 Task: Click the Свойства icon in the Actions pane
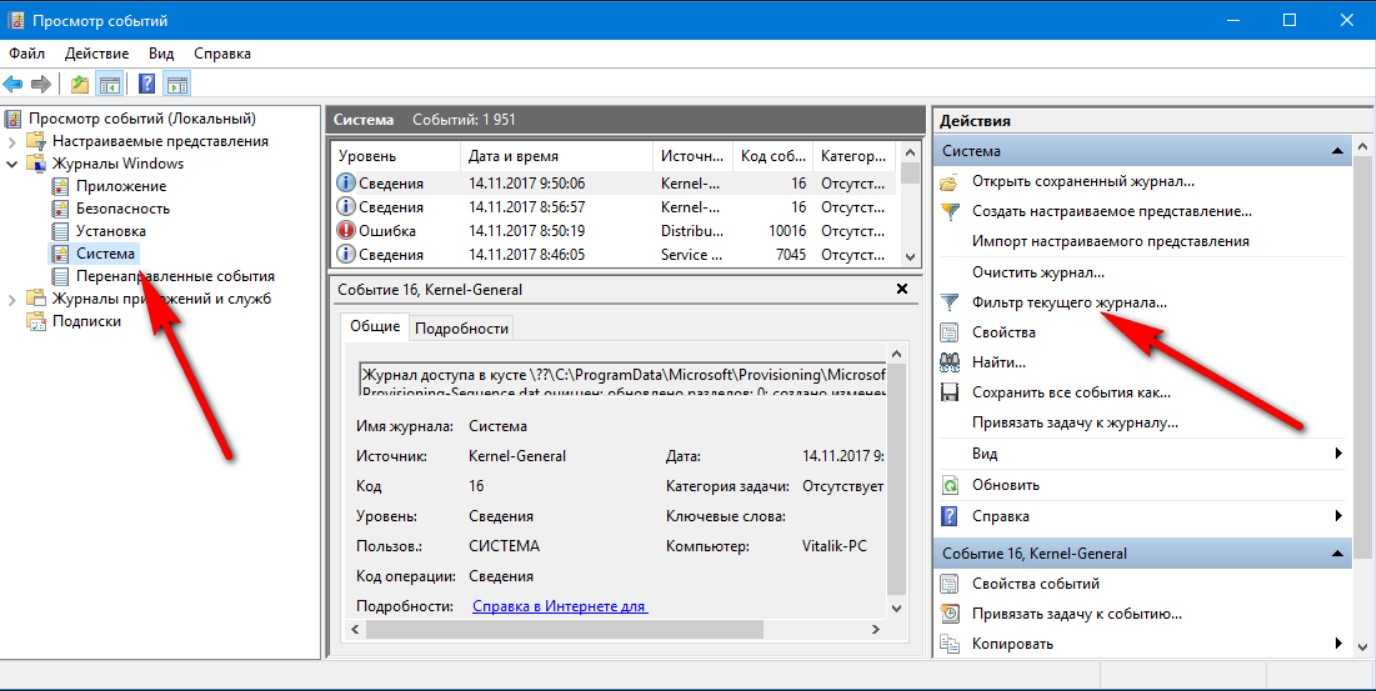pyautogui.click(x=950, y=332)
